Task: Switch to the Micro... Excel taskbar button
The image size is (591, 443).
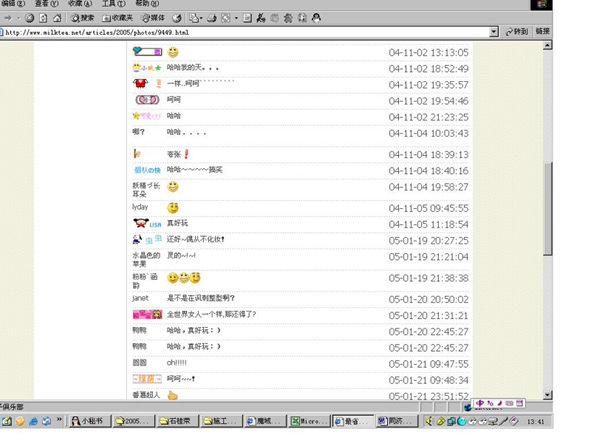Action: point(308,421)
